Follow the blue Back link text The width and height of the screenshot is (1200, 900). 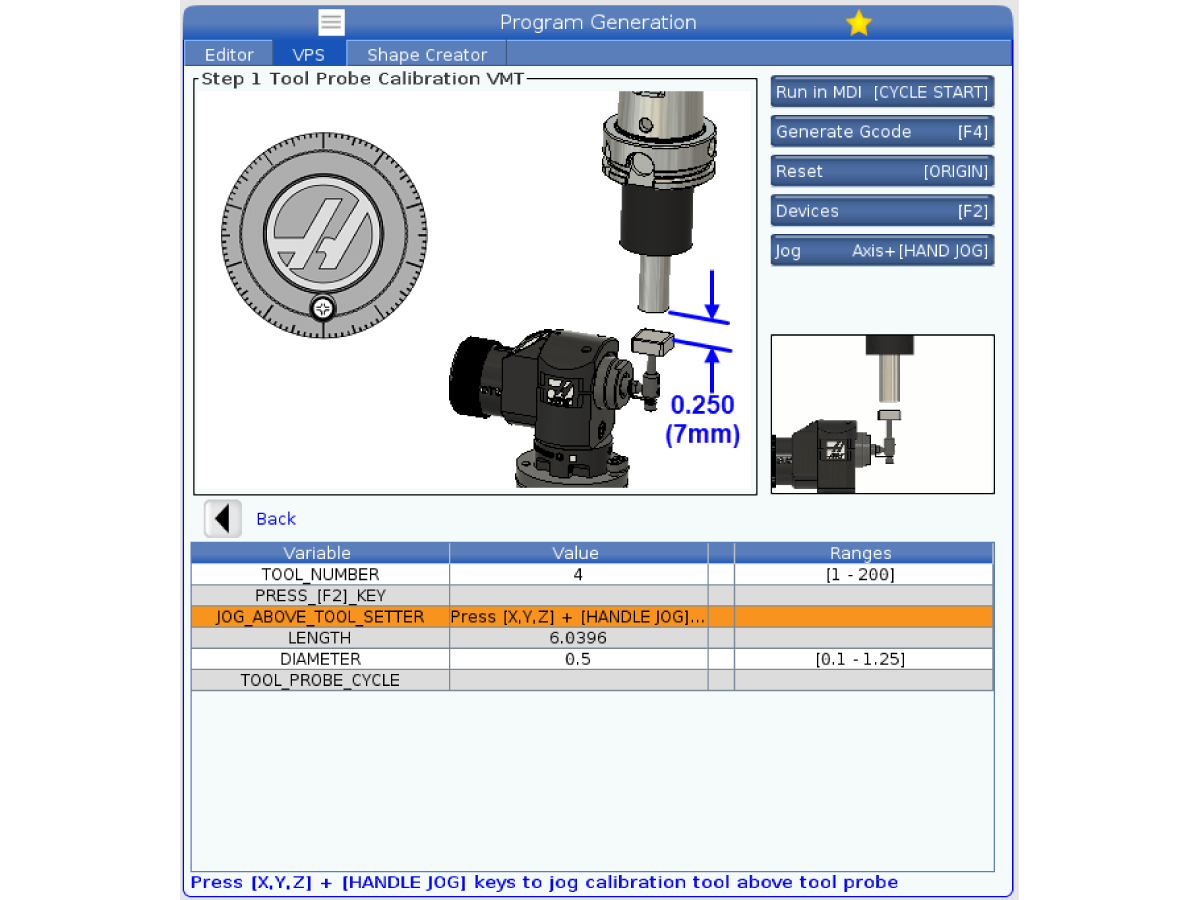[x=276, y=519]
